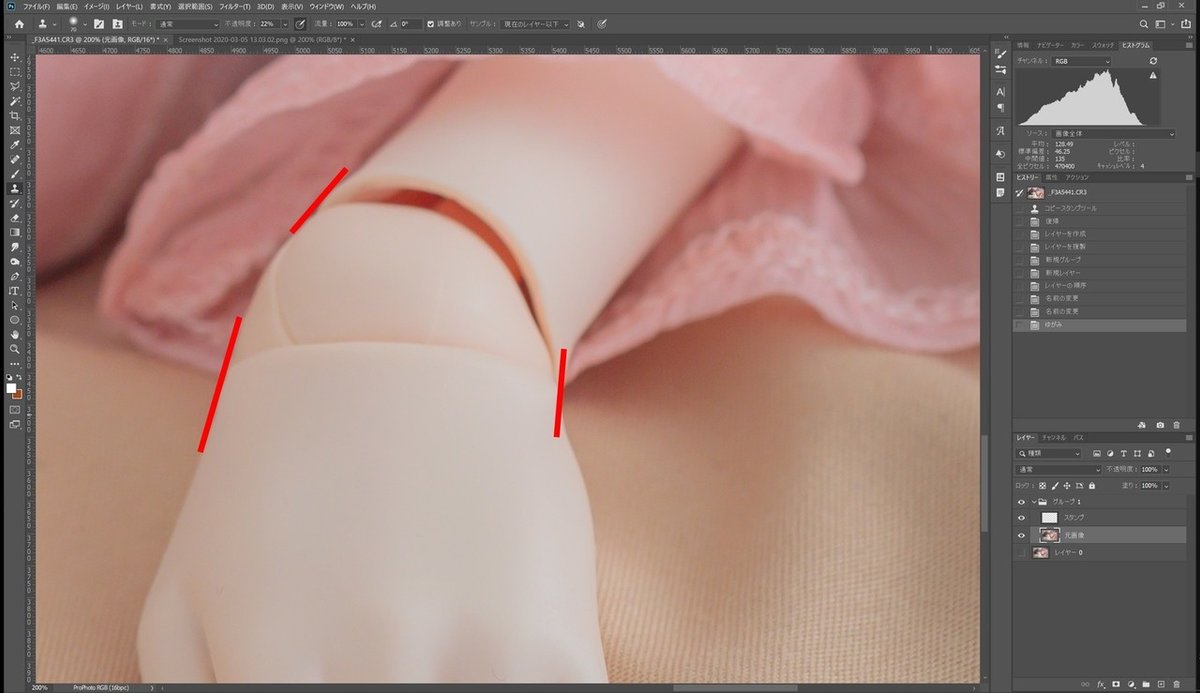Toggle the 調整あり checkbox
The width and height of the screenshot is (1200, 693).
[x=430, y=23]
